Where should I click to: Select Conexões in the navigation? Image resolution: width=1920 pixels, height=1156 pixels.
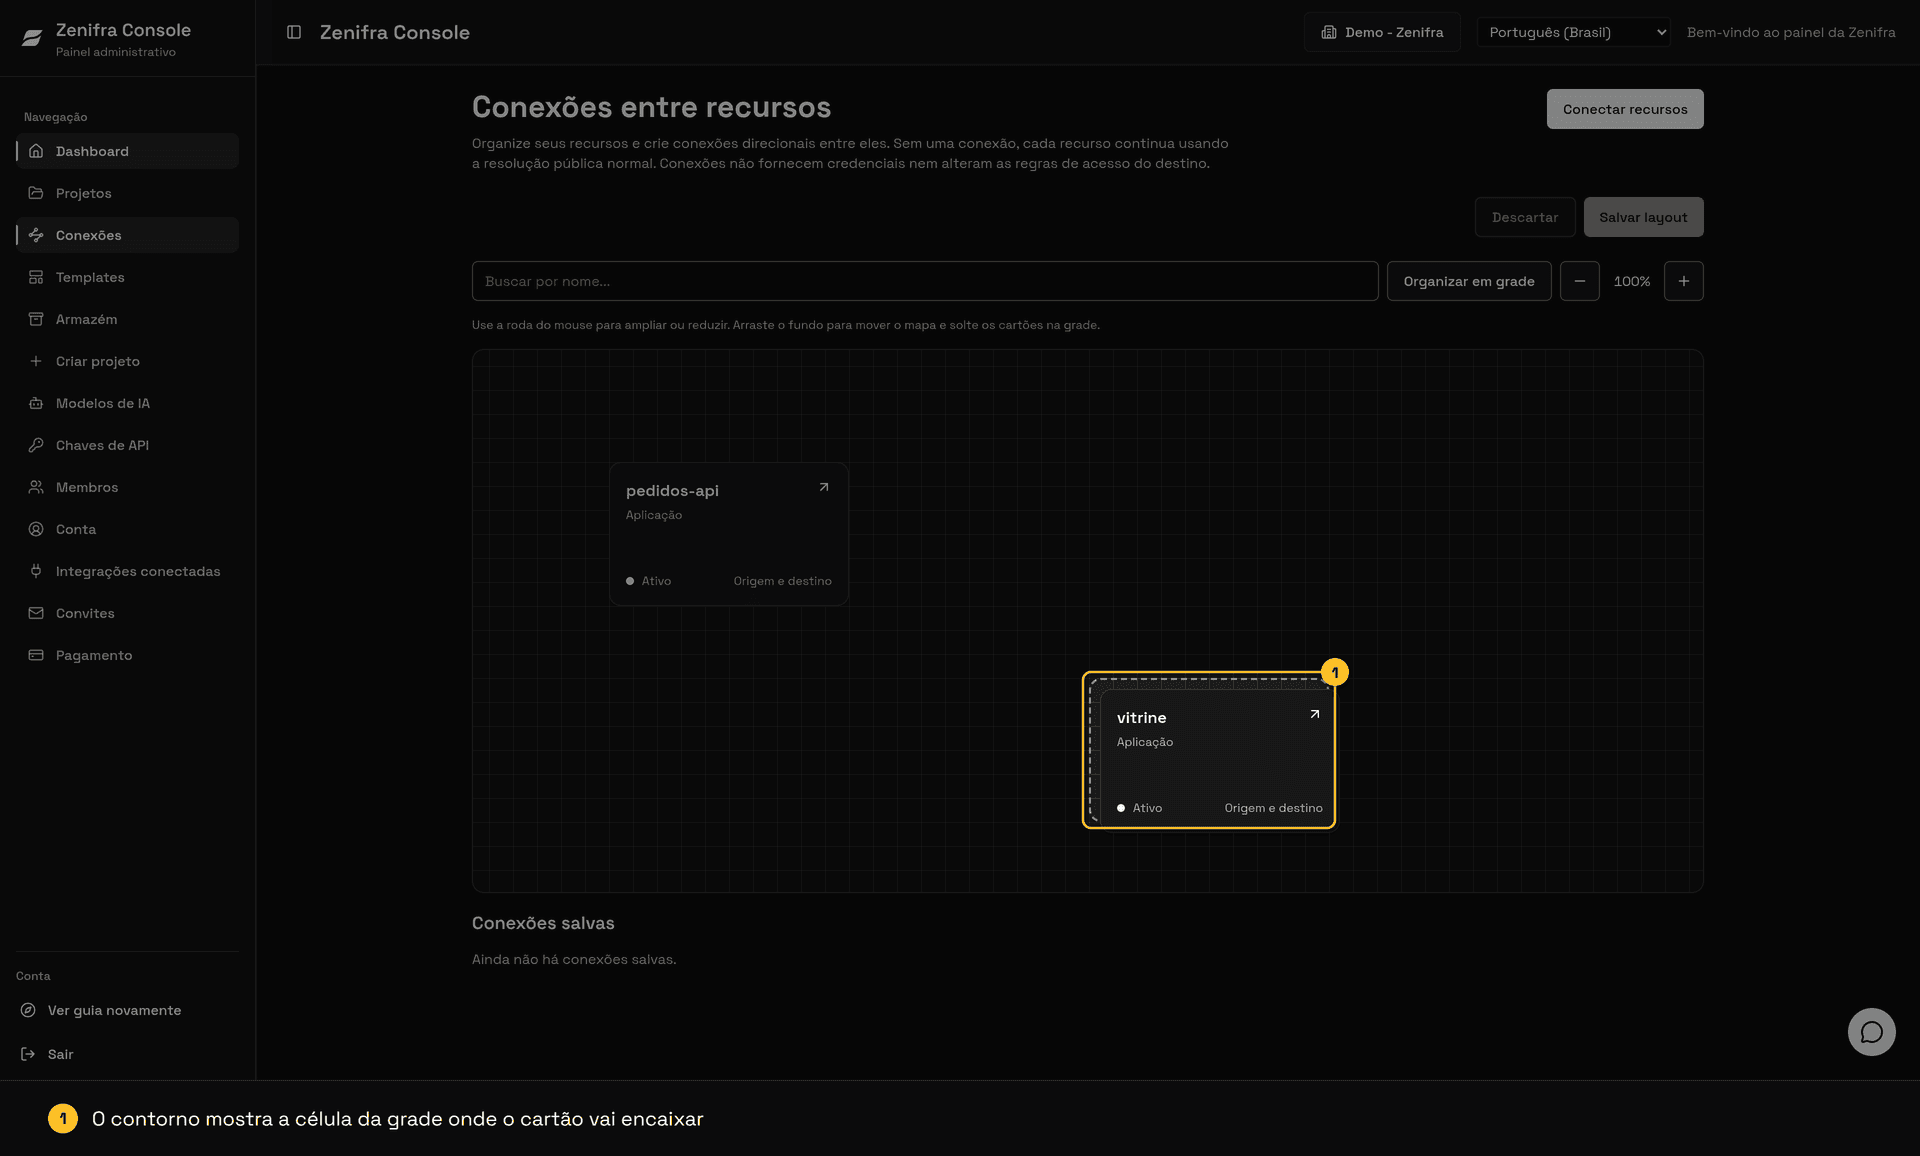tap(128, 235)
